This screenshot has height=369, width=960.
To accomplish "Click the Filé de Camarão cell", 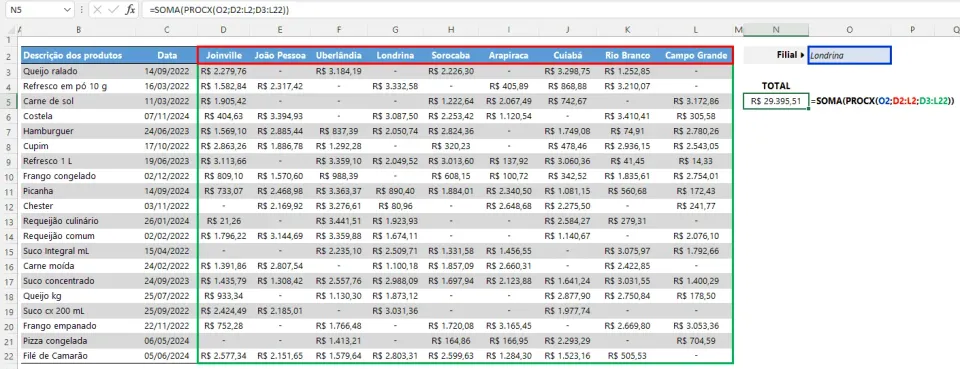I will point(78,356).
